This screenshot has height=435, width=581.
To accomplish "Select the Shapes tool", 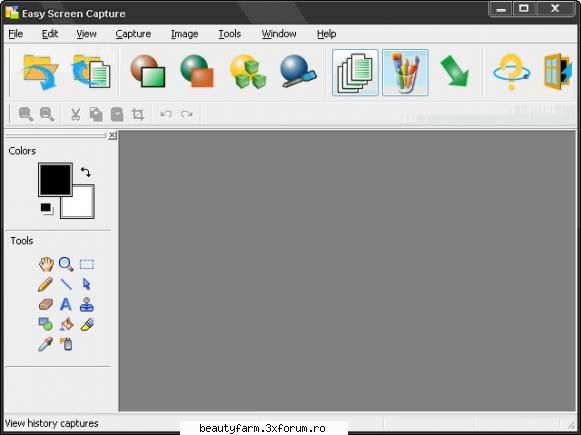I will click(46, 324).
